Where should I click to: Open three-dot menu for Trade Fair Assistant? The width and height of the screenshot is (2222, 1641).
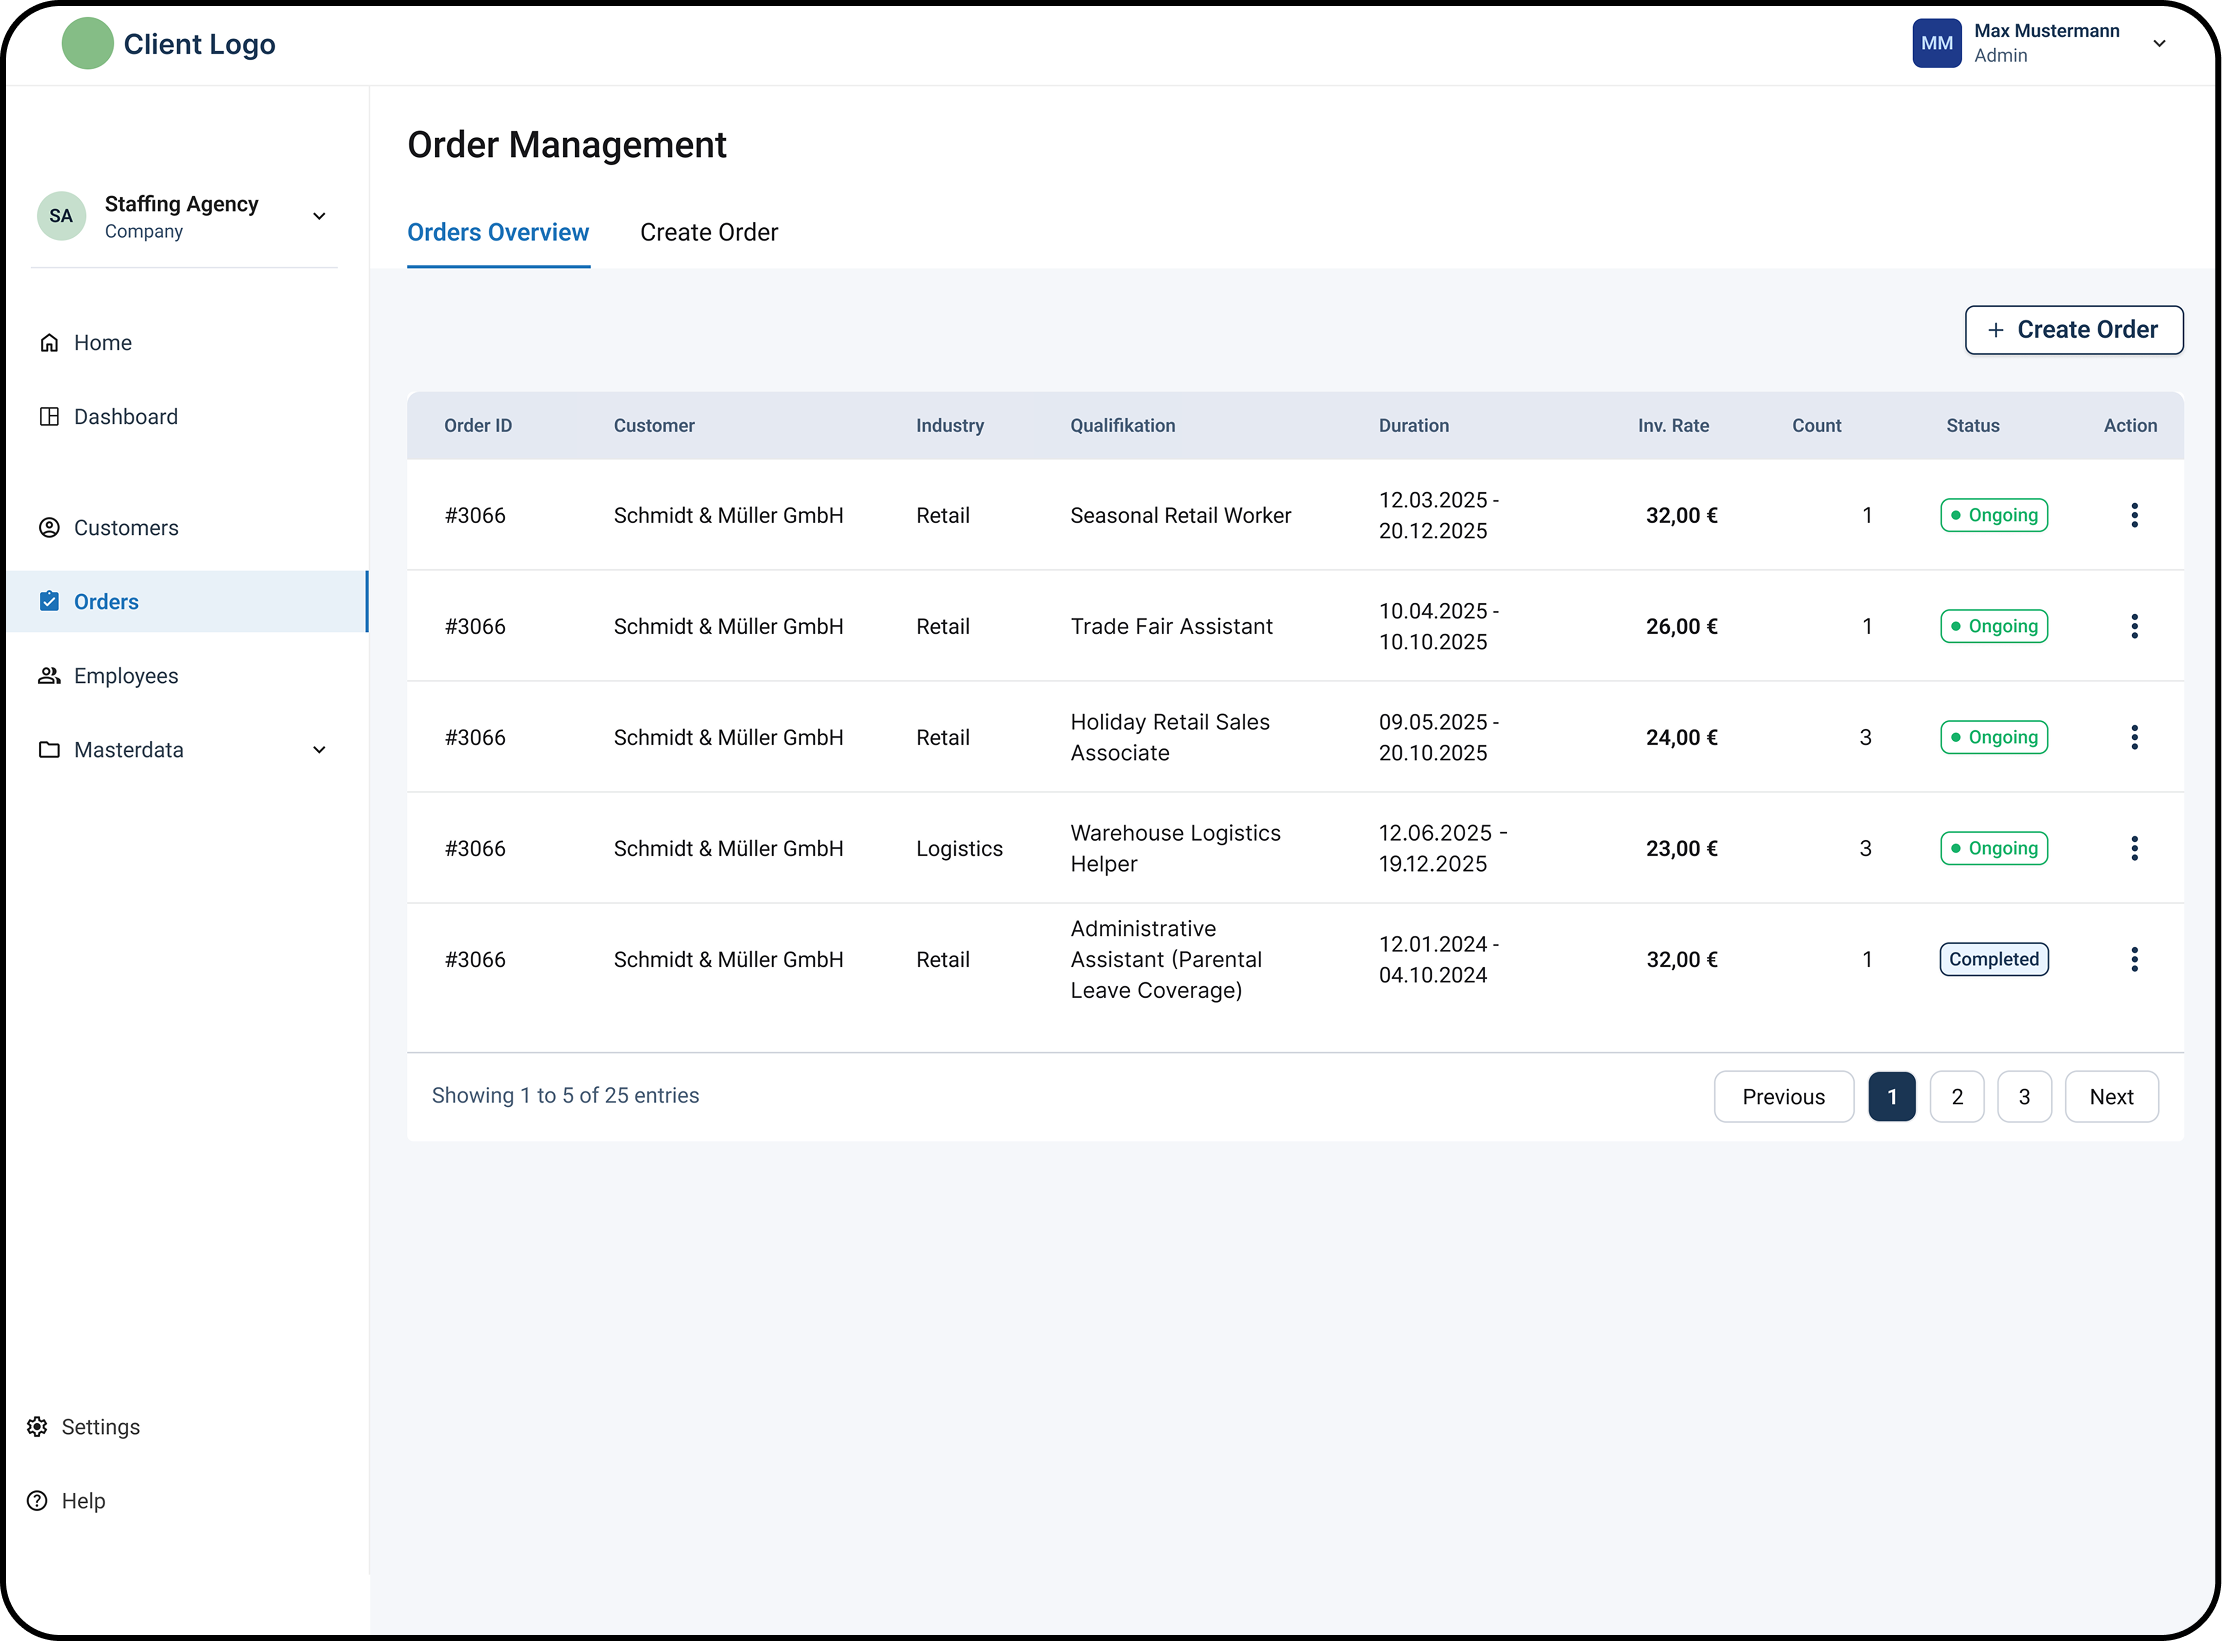point(2134,626)
